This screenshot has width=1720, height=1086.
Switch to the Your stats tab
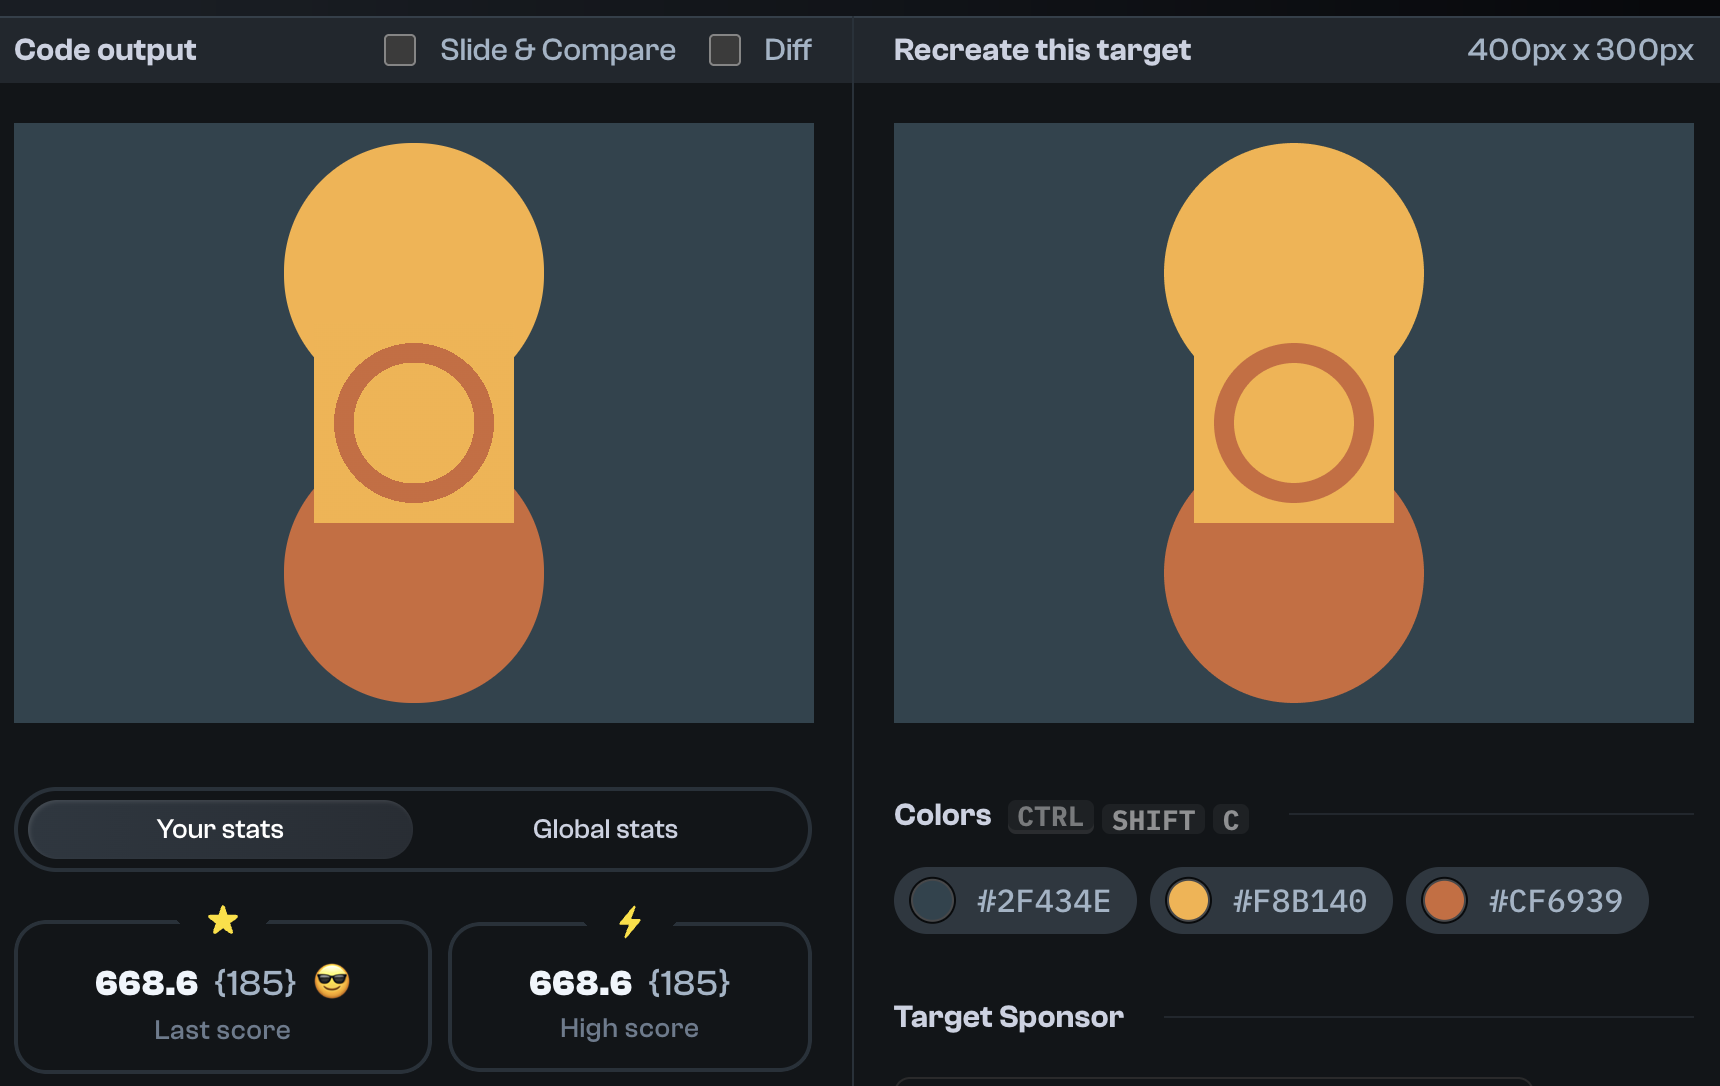pyautogui.click(x=219, y=829)
